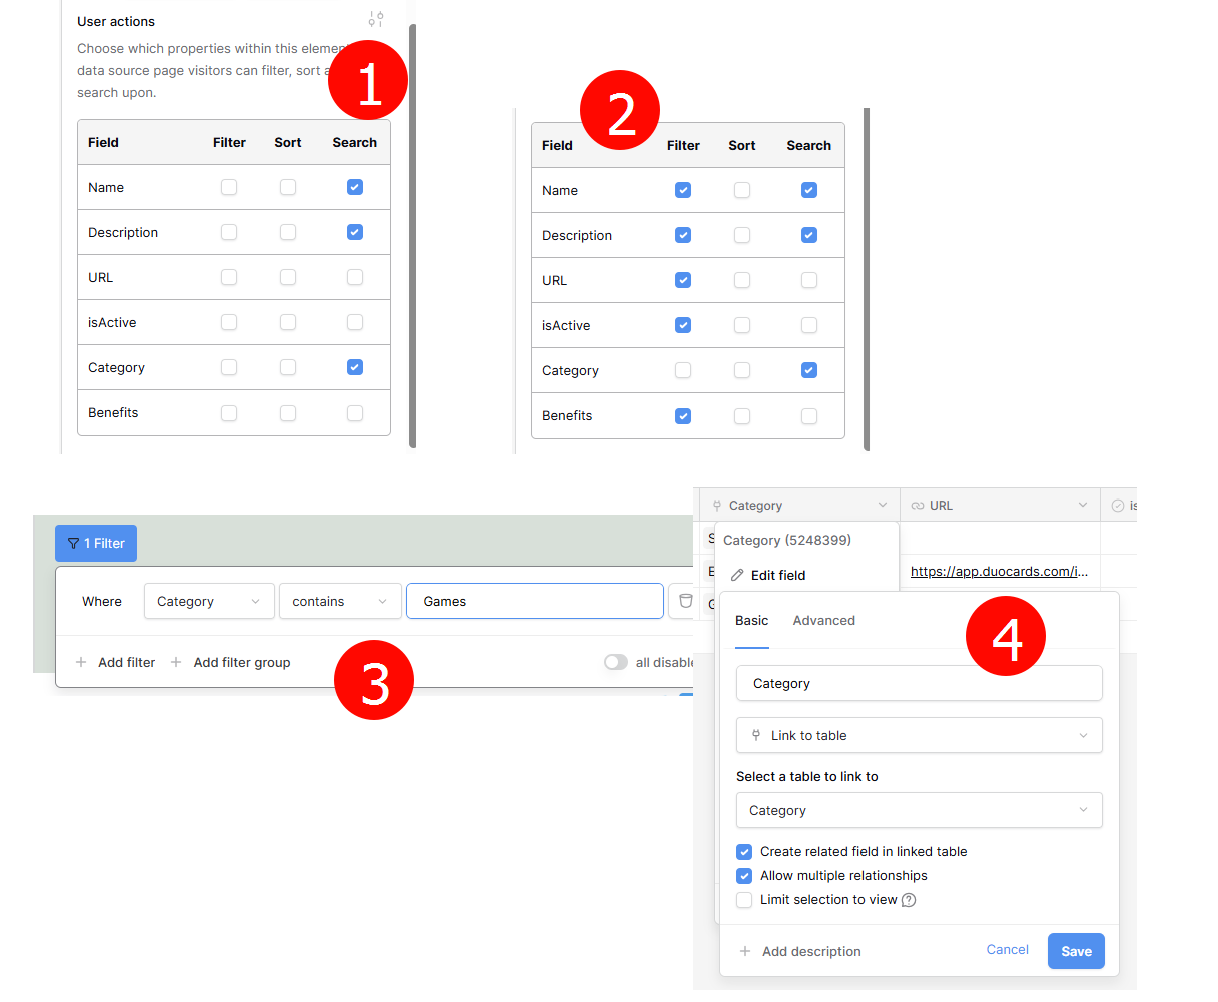Screen dimensions: 1218x1002
Task: Uncheck Allow multiple relationships
Action: point(744,876)
